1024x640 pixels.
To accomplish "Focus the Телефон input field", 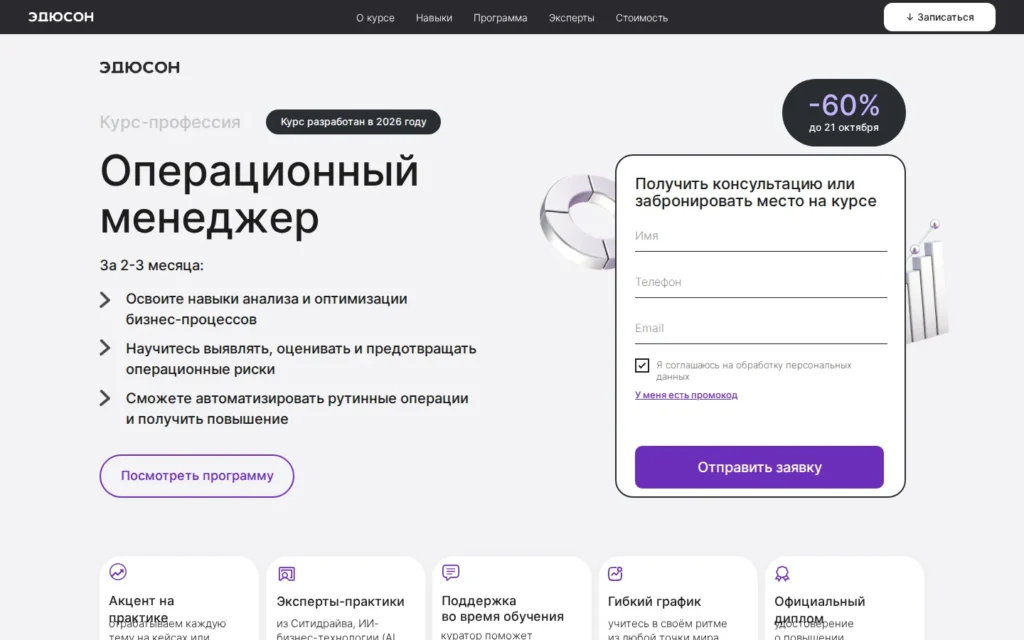I will pos(761,282).
